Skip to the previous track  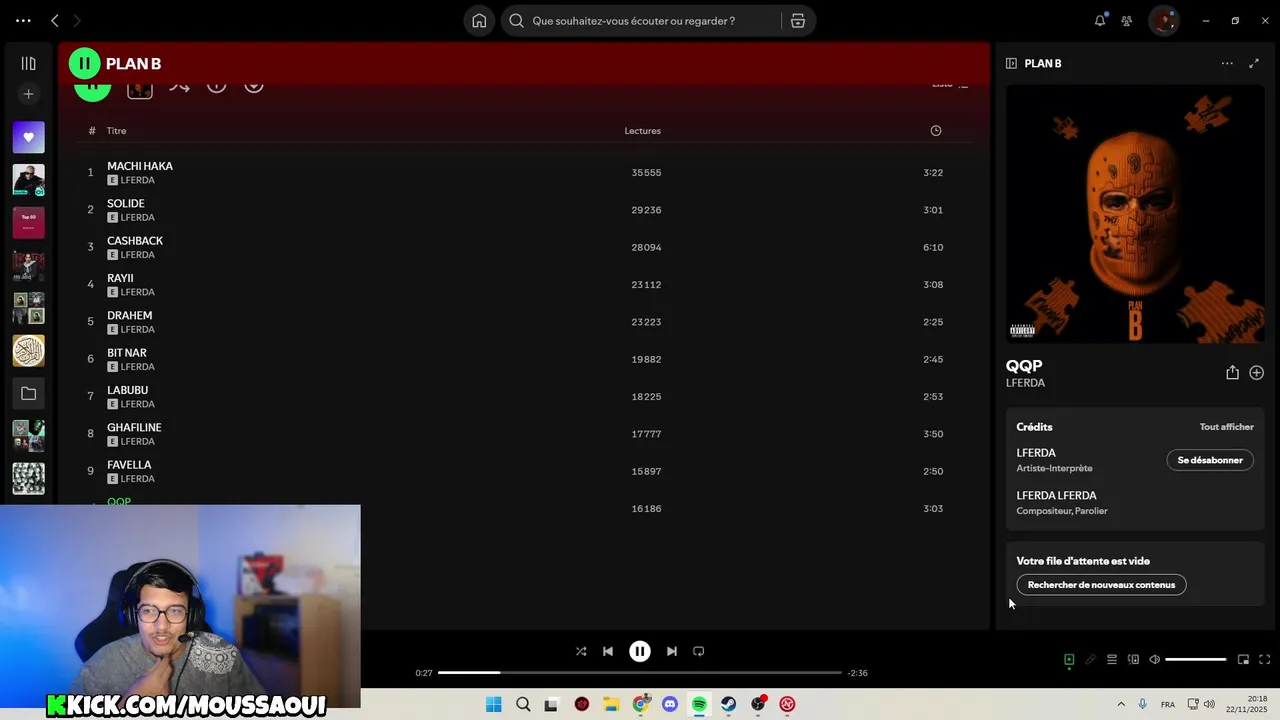(x=608, y=651)
